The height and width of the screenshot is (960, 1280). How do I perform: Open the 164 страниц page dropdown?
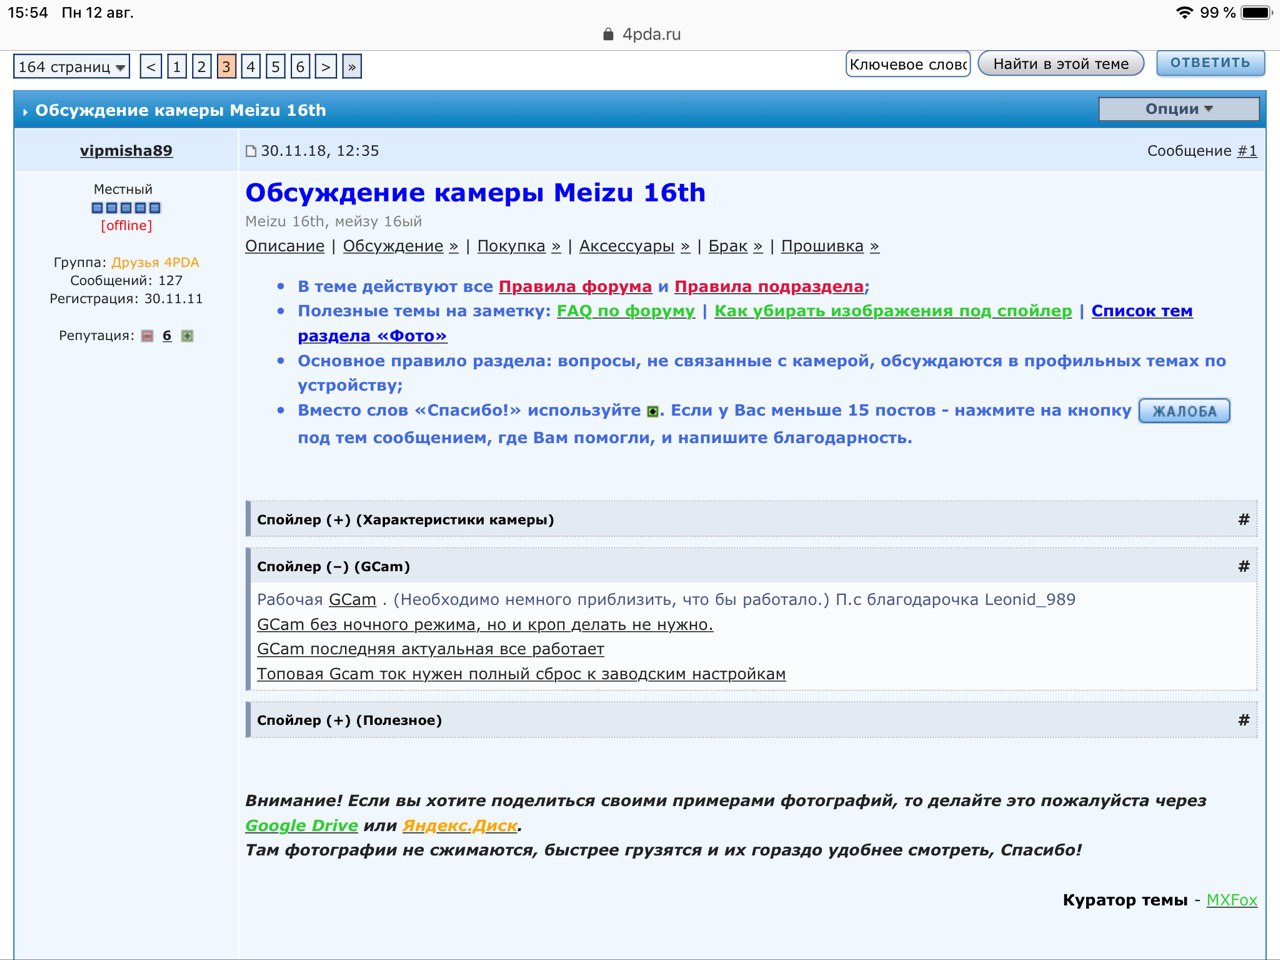[71, 67]
